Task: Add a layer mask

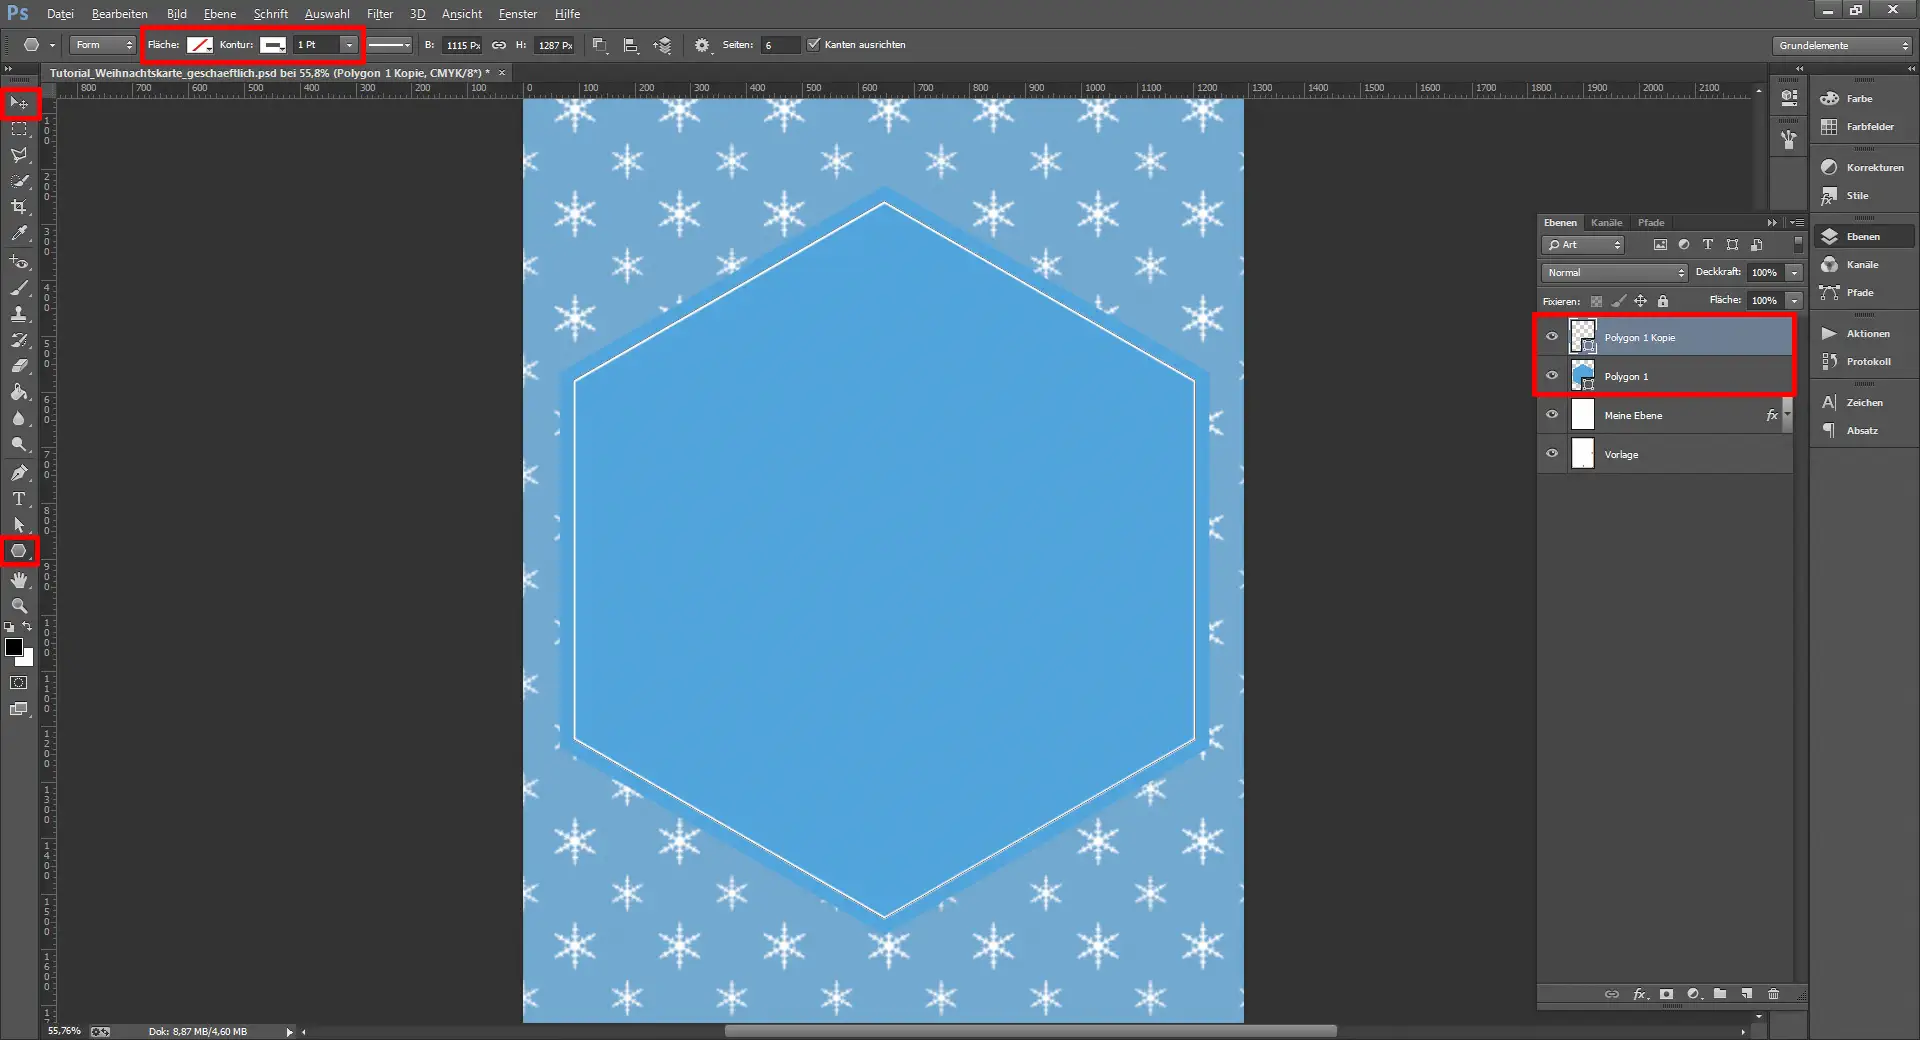Action: (1665, 994)
